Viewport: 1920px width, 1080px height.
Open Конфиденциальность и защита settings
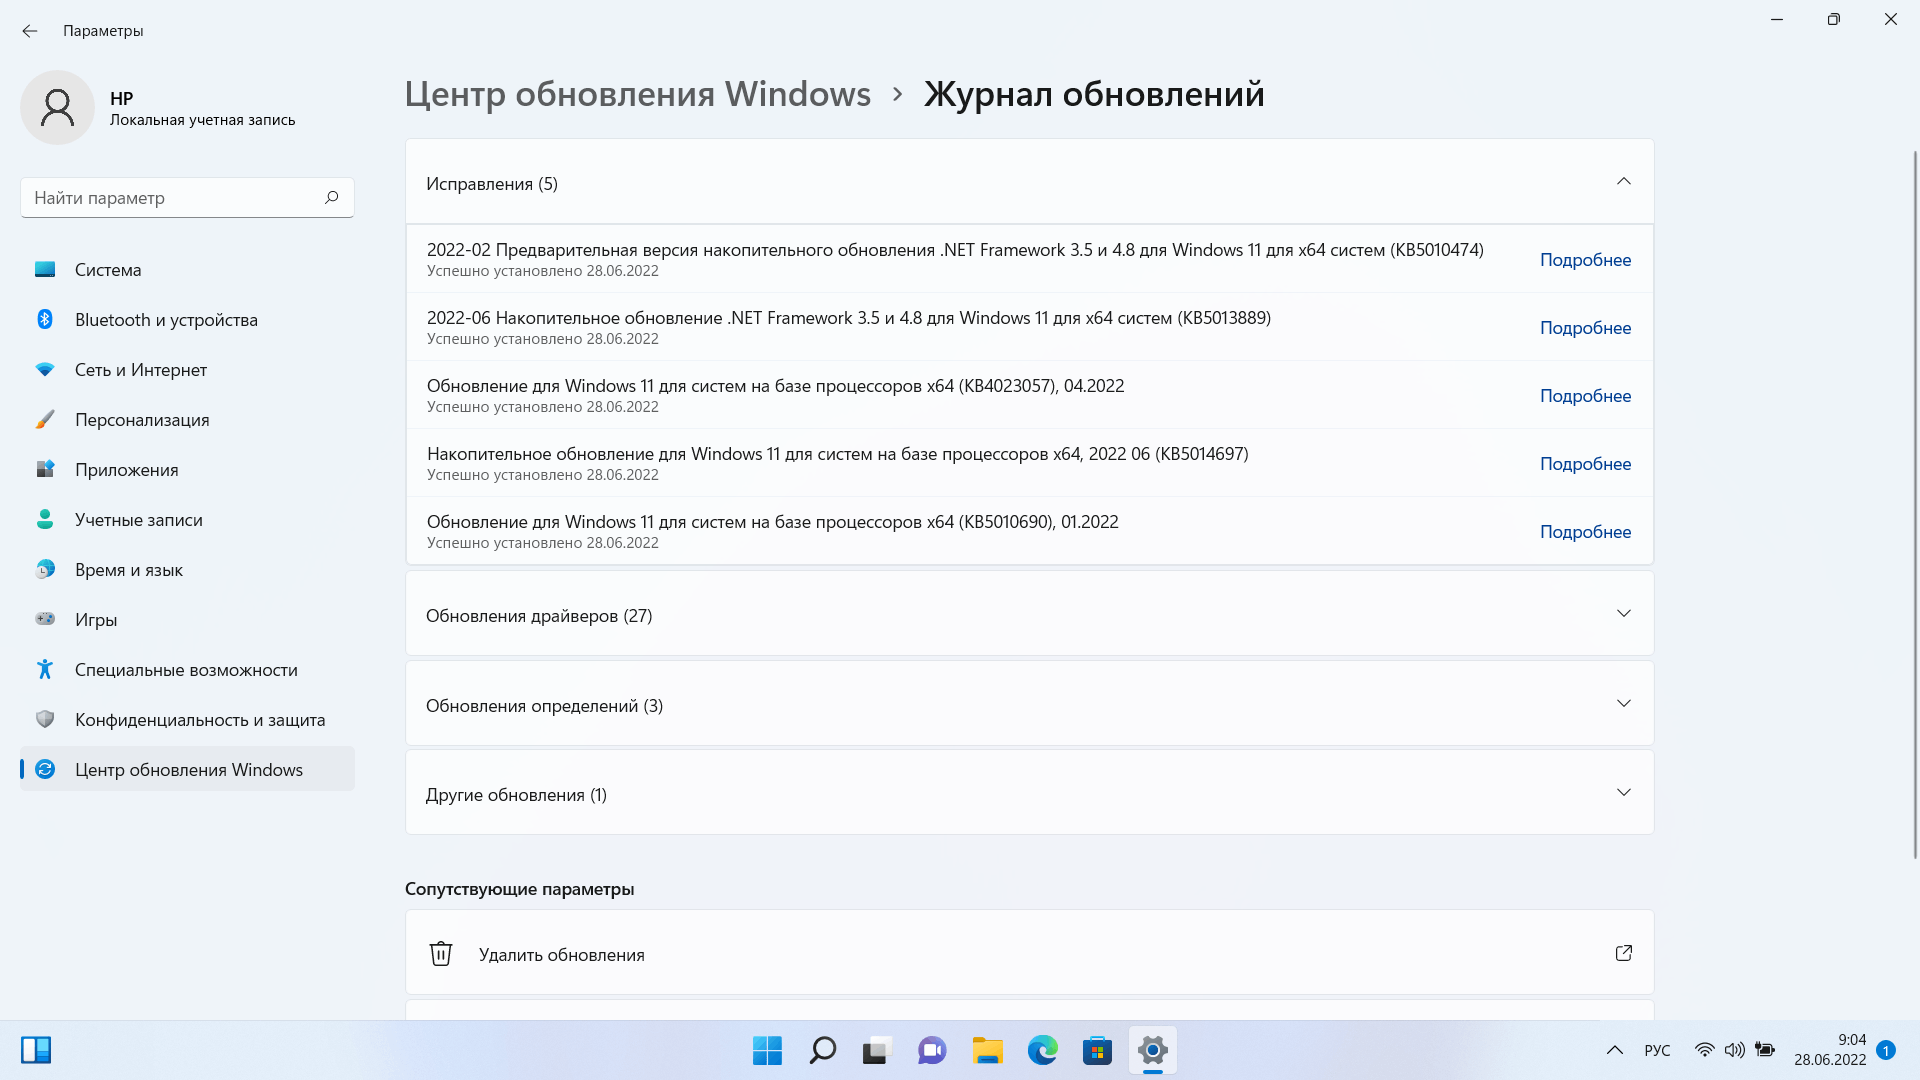[x=187, y=720]
